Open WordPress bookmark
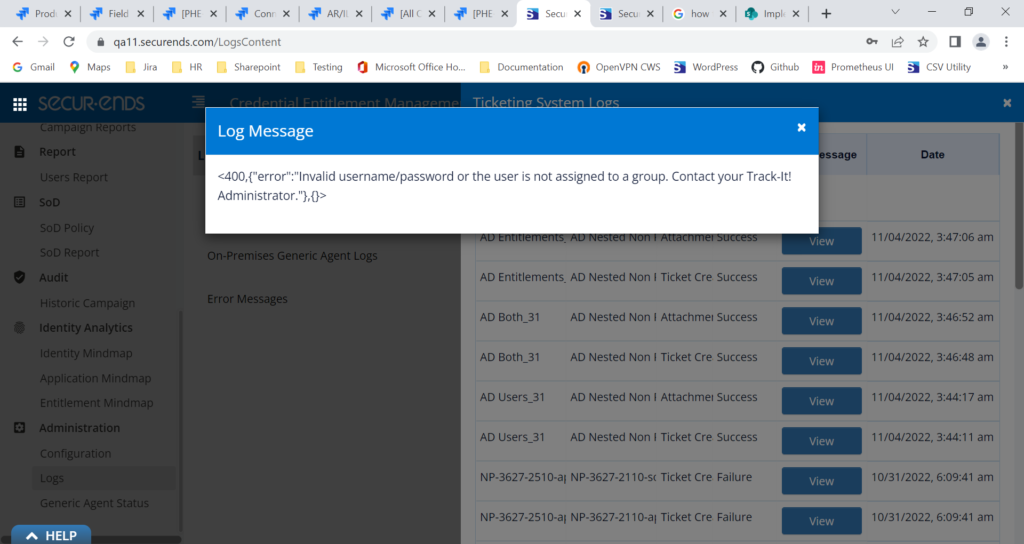 pyautogui.click(x=706, y=67)
